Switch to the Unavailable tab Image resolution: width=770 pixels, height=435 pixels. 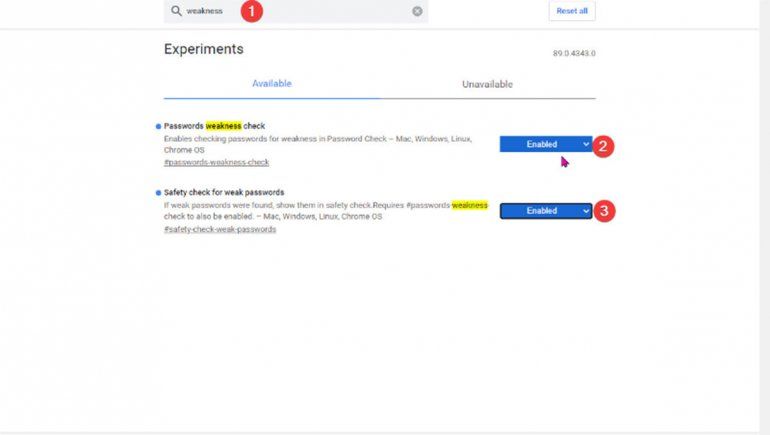coord(487,84)
